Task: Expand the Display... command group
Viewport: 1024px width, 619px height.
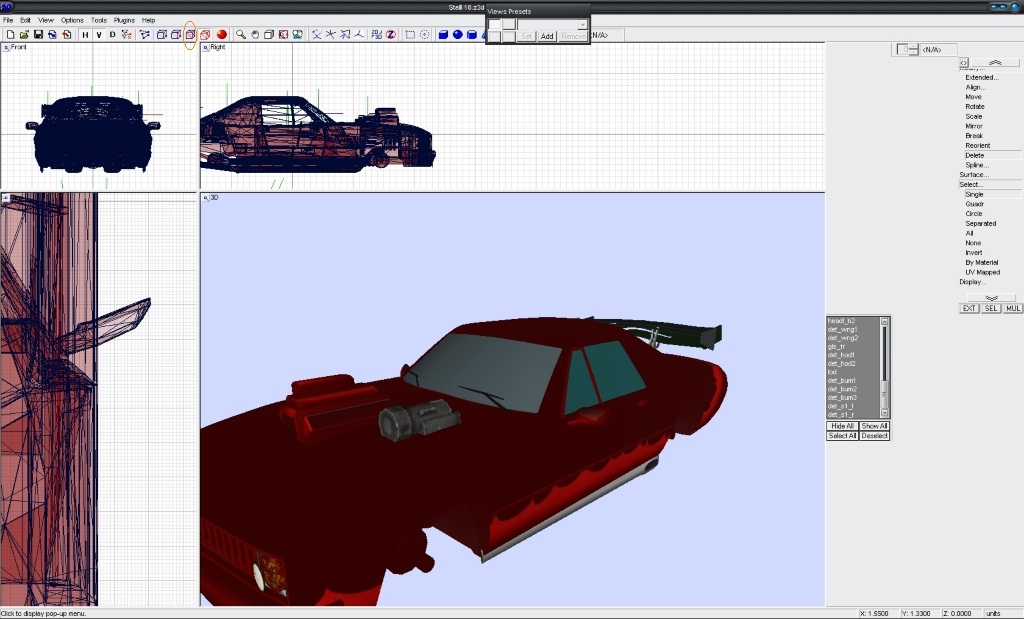Action: (x=972, y=282)
